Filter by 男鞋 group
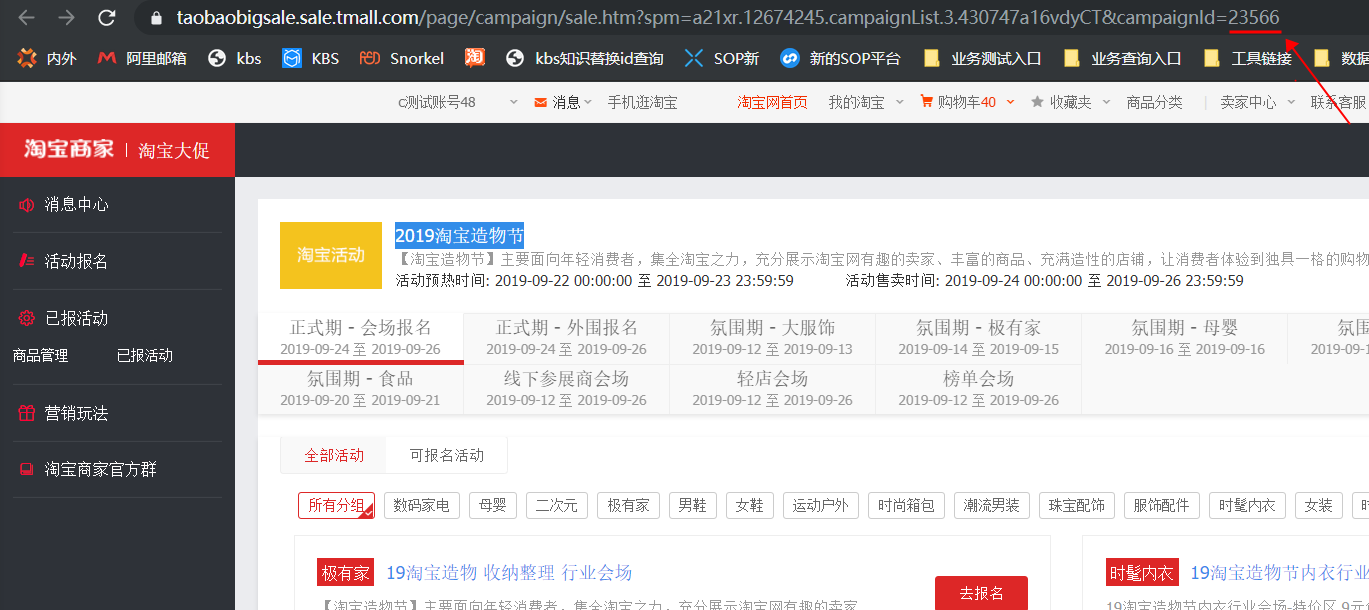Viewport: 1369px width, 610px height. pos(692,505)
